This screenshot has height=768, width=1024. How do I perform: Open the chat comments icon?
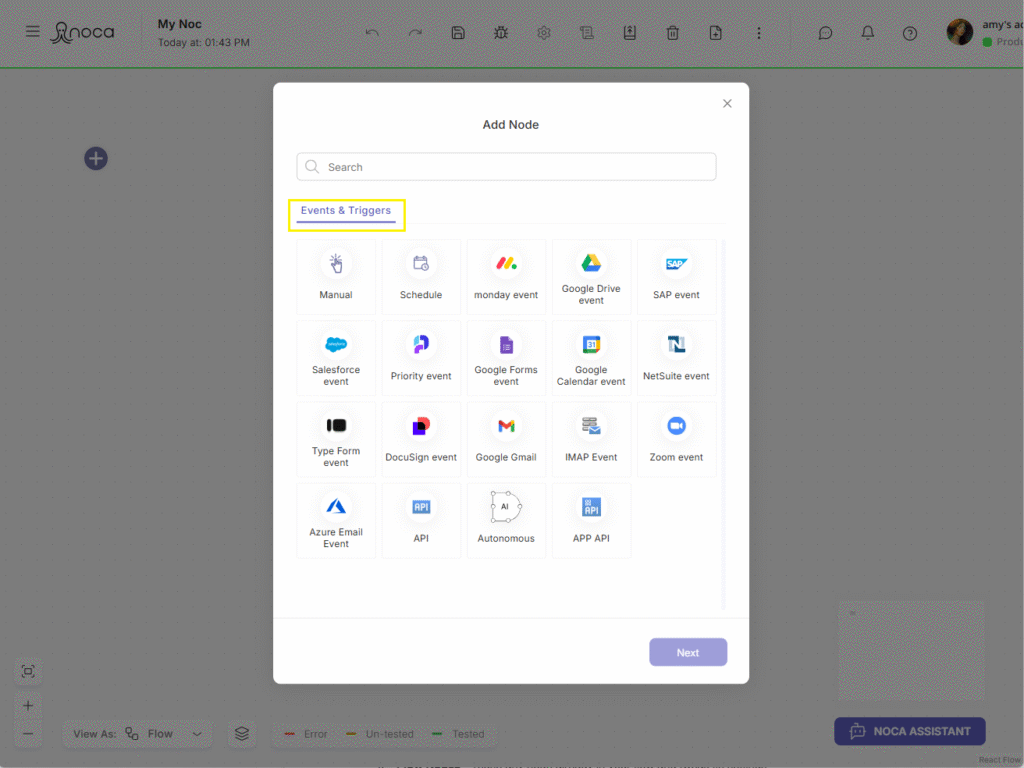pyautogui.click(x=825, y=33)
